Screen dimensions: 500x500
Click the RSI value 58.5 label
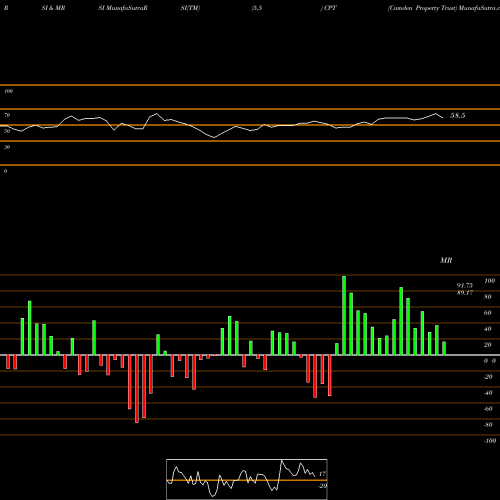point(457,116)
